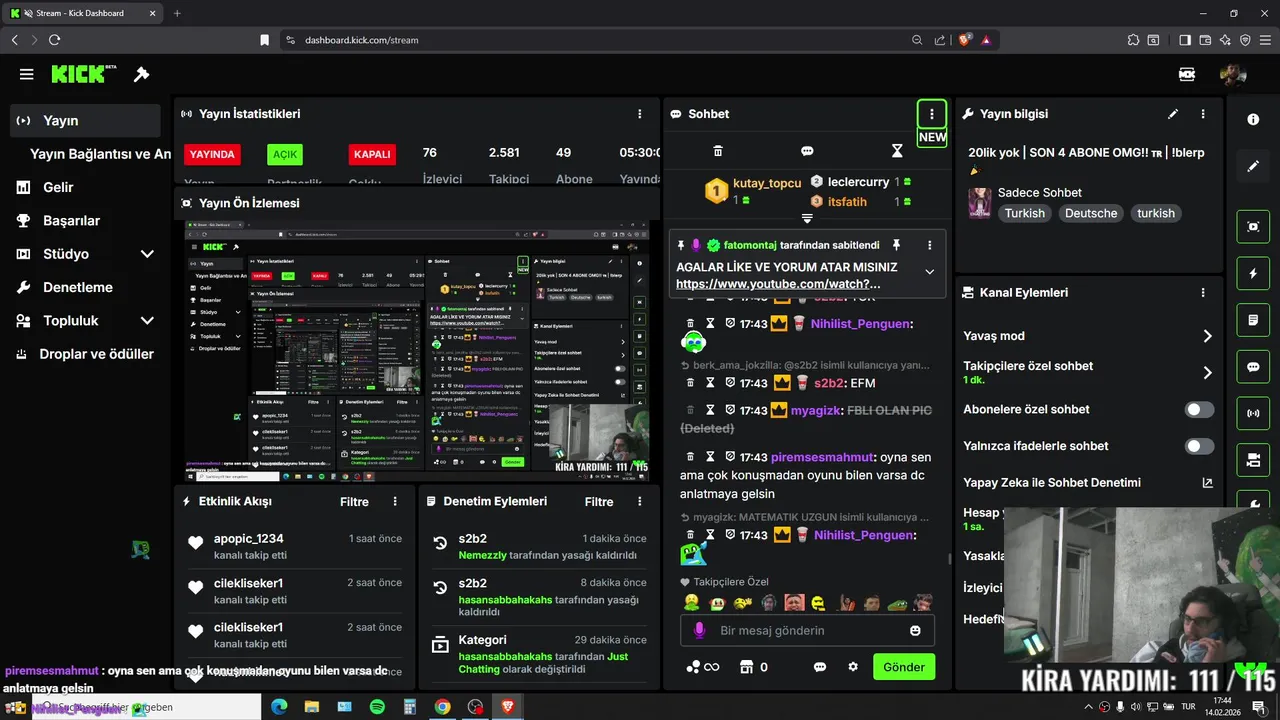Edit stream info with the pencil in Yayın bilgisi
This screenshot has height=720, width=1280.
pos(1173,114)
